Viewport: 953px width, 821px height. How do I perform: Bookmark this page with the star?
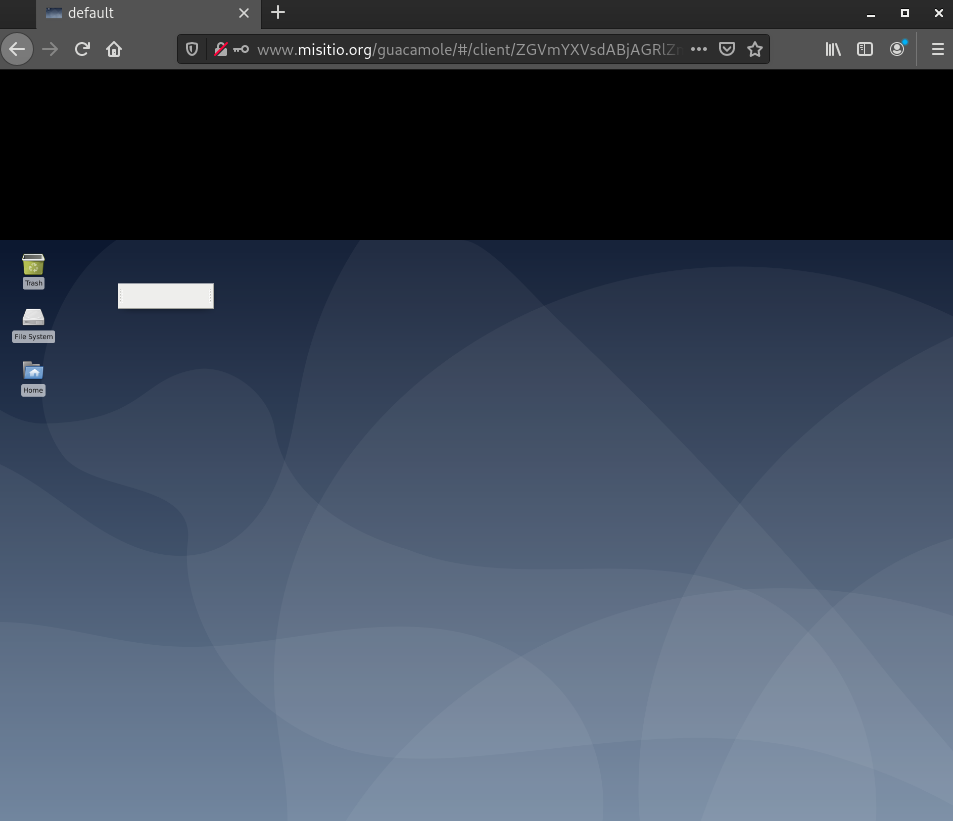point(755,49)
